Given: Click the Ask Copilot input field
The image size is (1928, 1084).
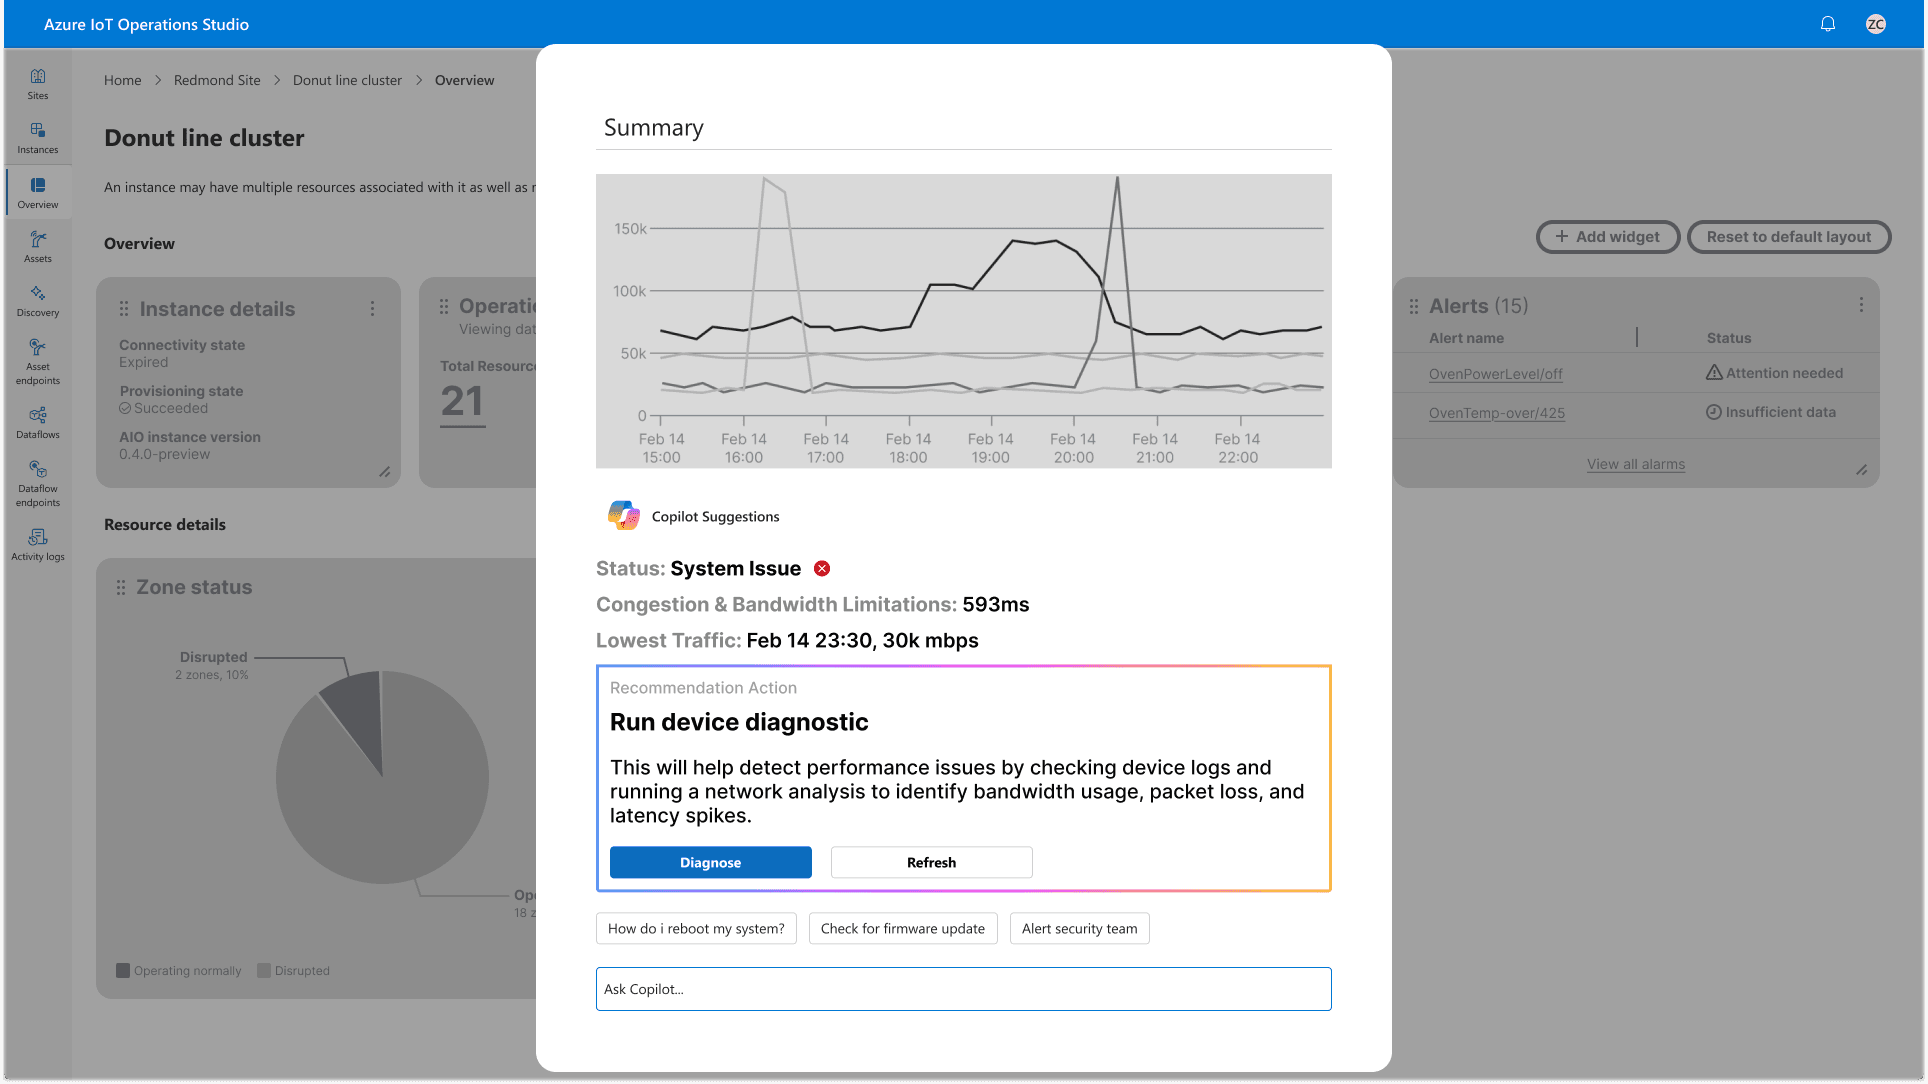Looking at the screenshot, I should point(963,989).
